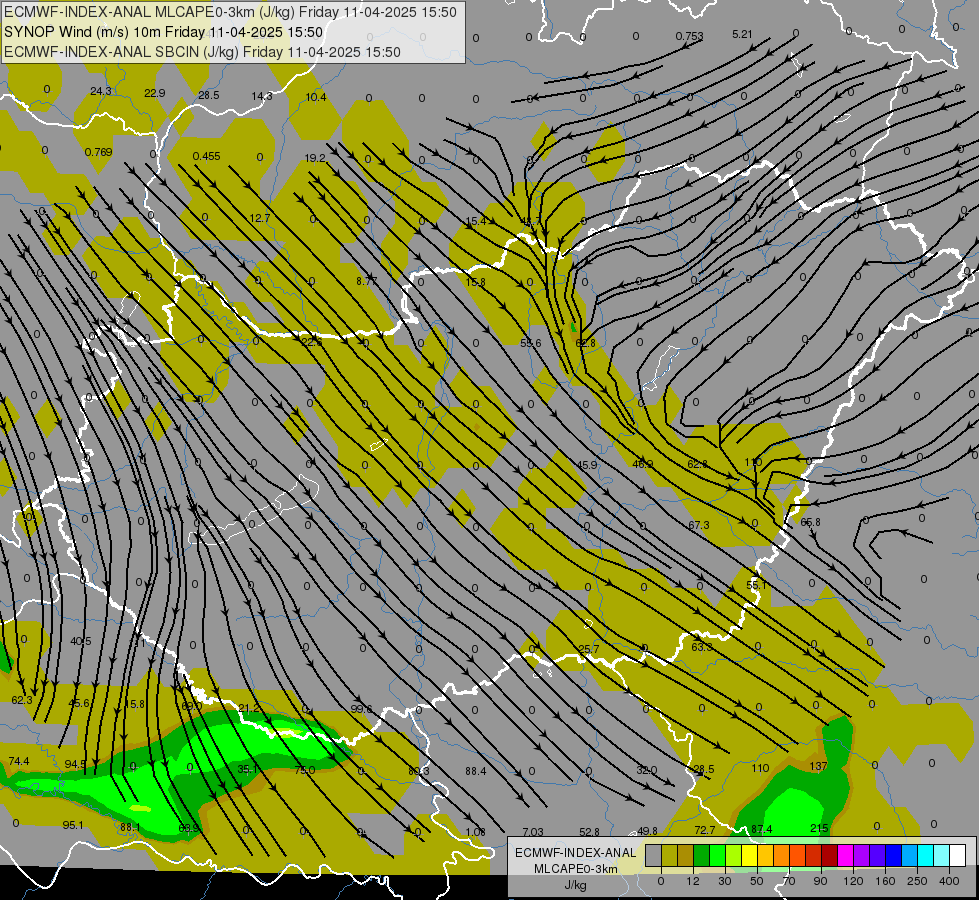Click the legend tick label 12
979x900 pixels.
[693, 881]
